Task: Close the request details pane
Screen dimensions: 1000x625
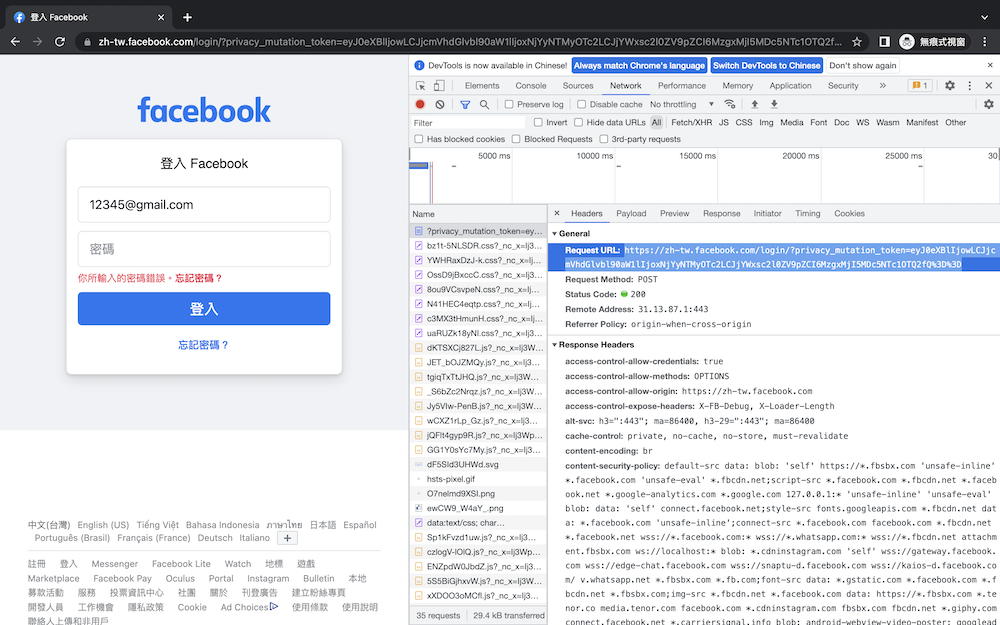Action: tap(557, 214)
